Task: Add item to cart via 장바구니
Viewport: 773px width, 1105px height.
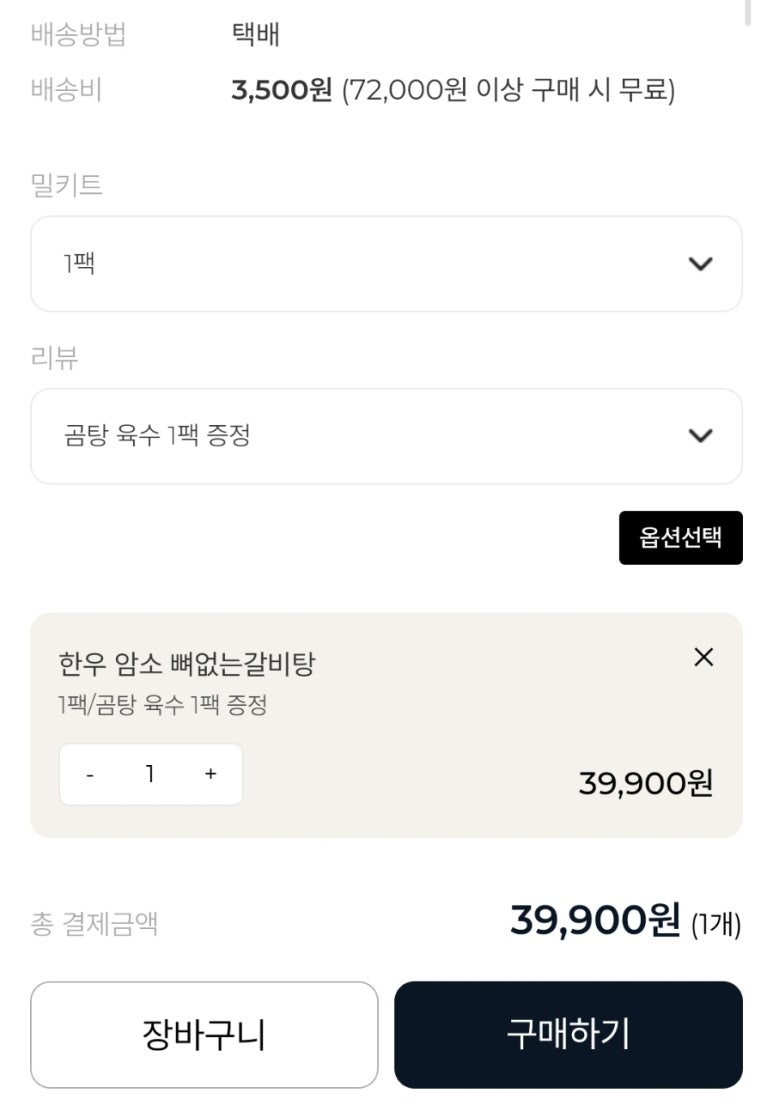Action: pyautogui.click(x=204, y=1035)
